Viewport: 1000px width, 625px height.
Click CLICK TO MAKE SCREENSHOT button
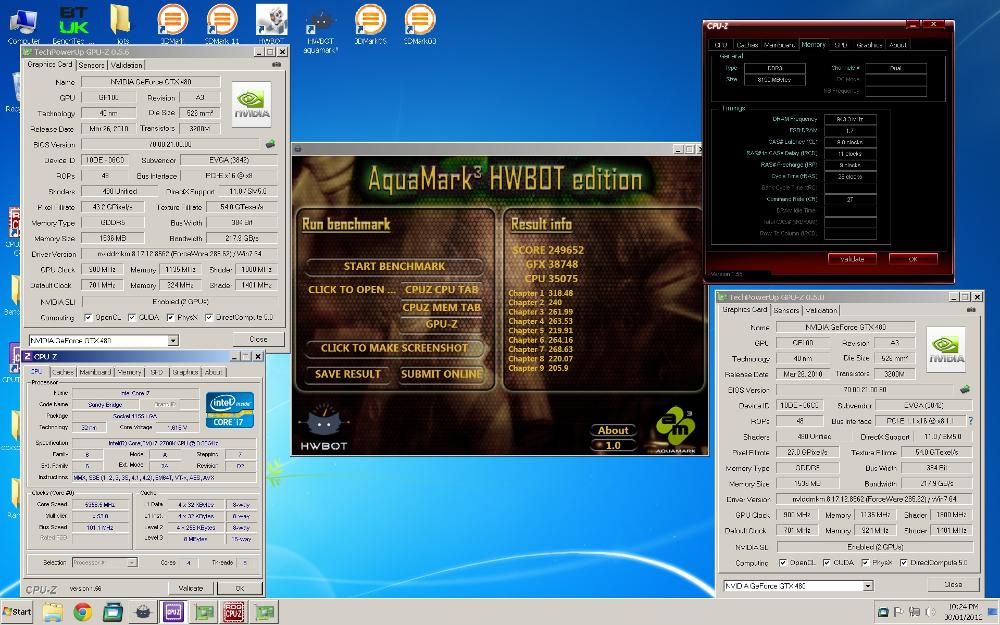pyautogui.click(x=394, y=348)
